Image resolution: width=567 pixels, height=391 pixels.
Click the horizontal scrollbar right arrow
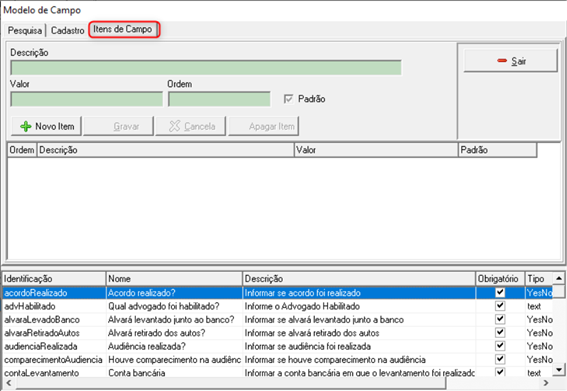tap(546, 383)
